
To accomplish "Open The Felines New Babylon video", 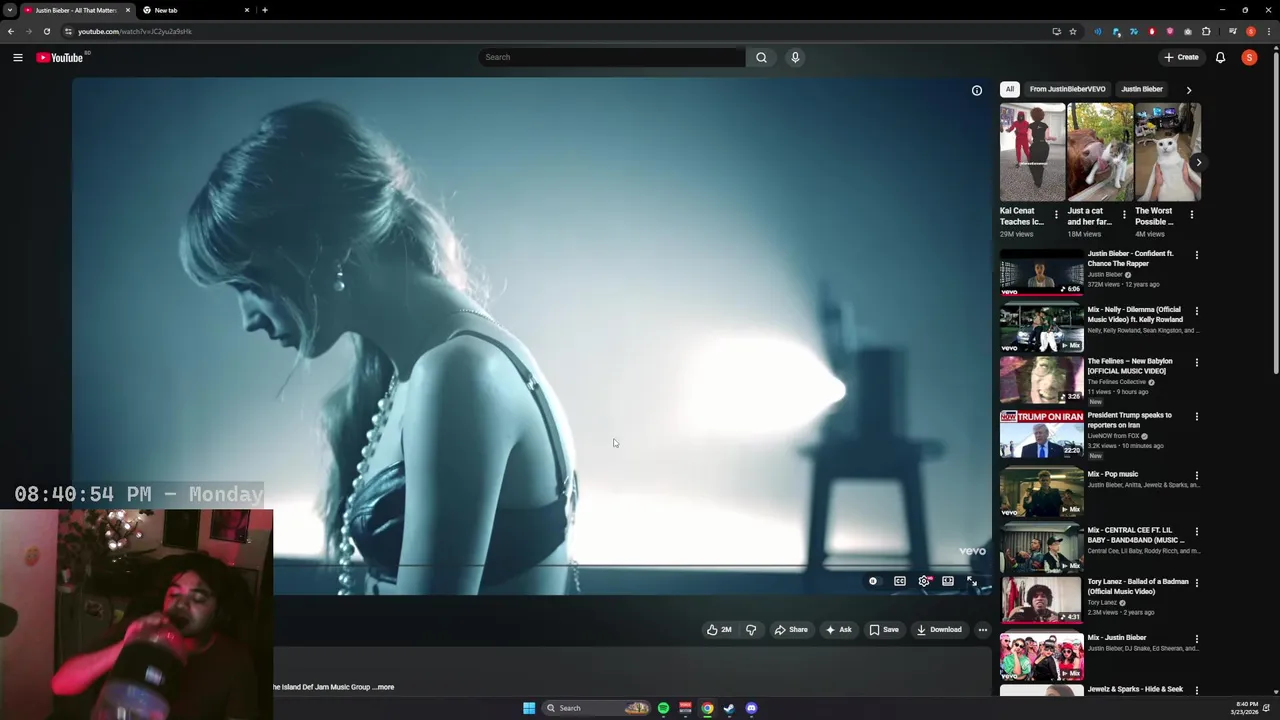I will (1041, 381).
